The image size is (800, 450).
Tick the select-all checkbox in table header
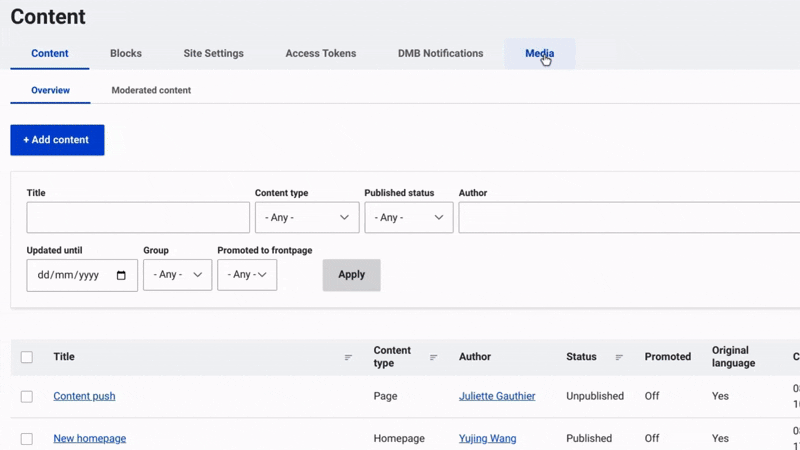click(27, 357)
